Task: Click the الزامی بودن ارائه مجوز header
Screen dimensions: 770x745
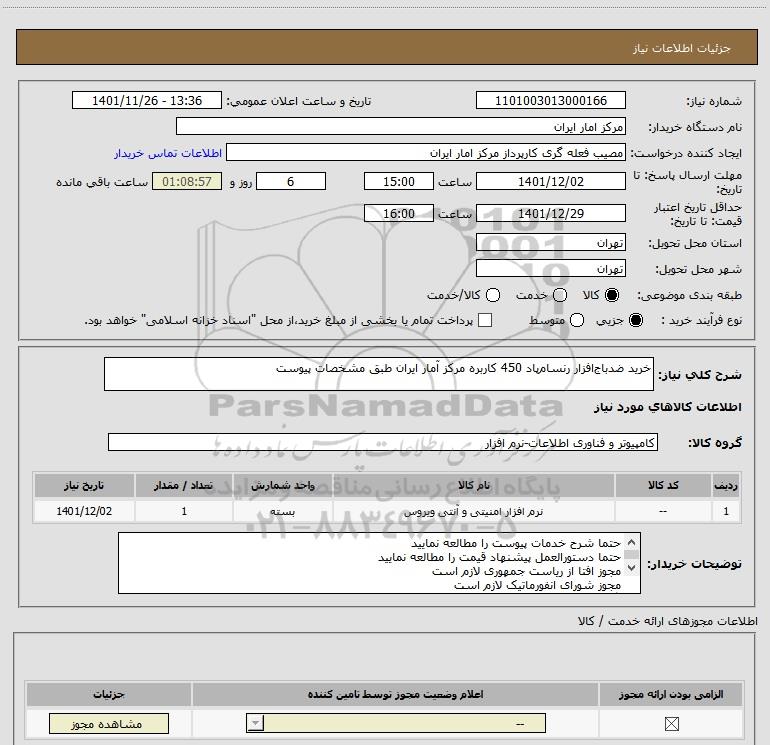Action: 671,694
